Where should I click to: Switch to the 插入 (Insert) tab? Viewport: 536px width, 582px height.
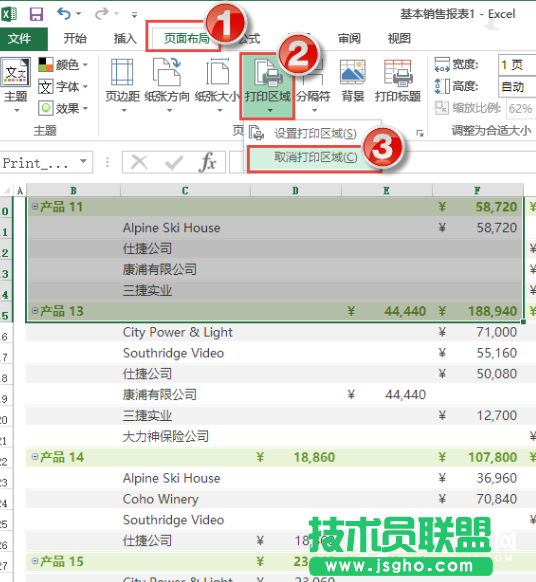tap(125, 38)
